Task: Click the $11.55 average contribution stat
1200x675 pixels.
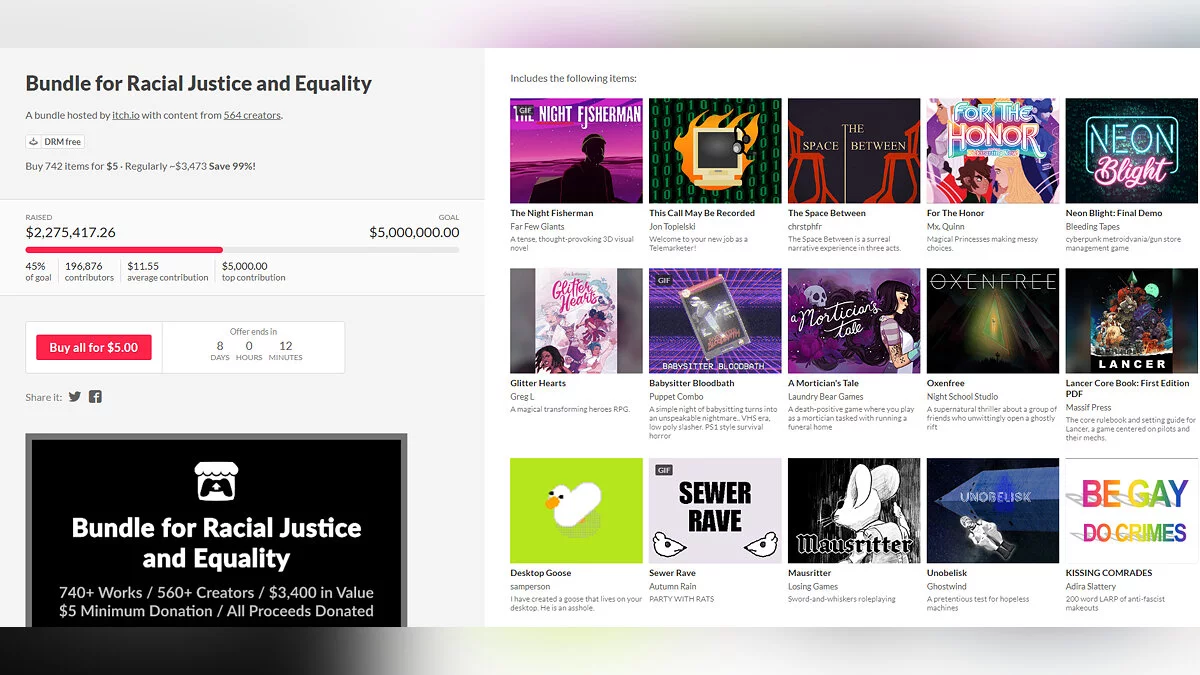Action: (168, 272)
